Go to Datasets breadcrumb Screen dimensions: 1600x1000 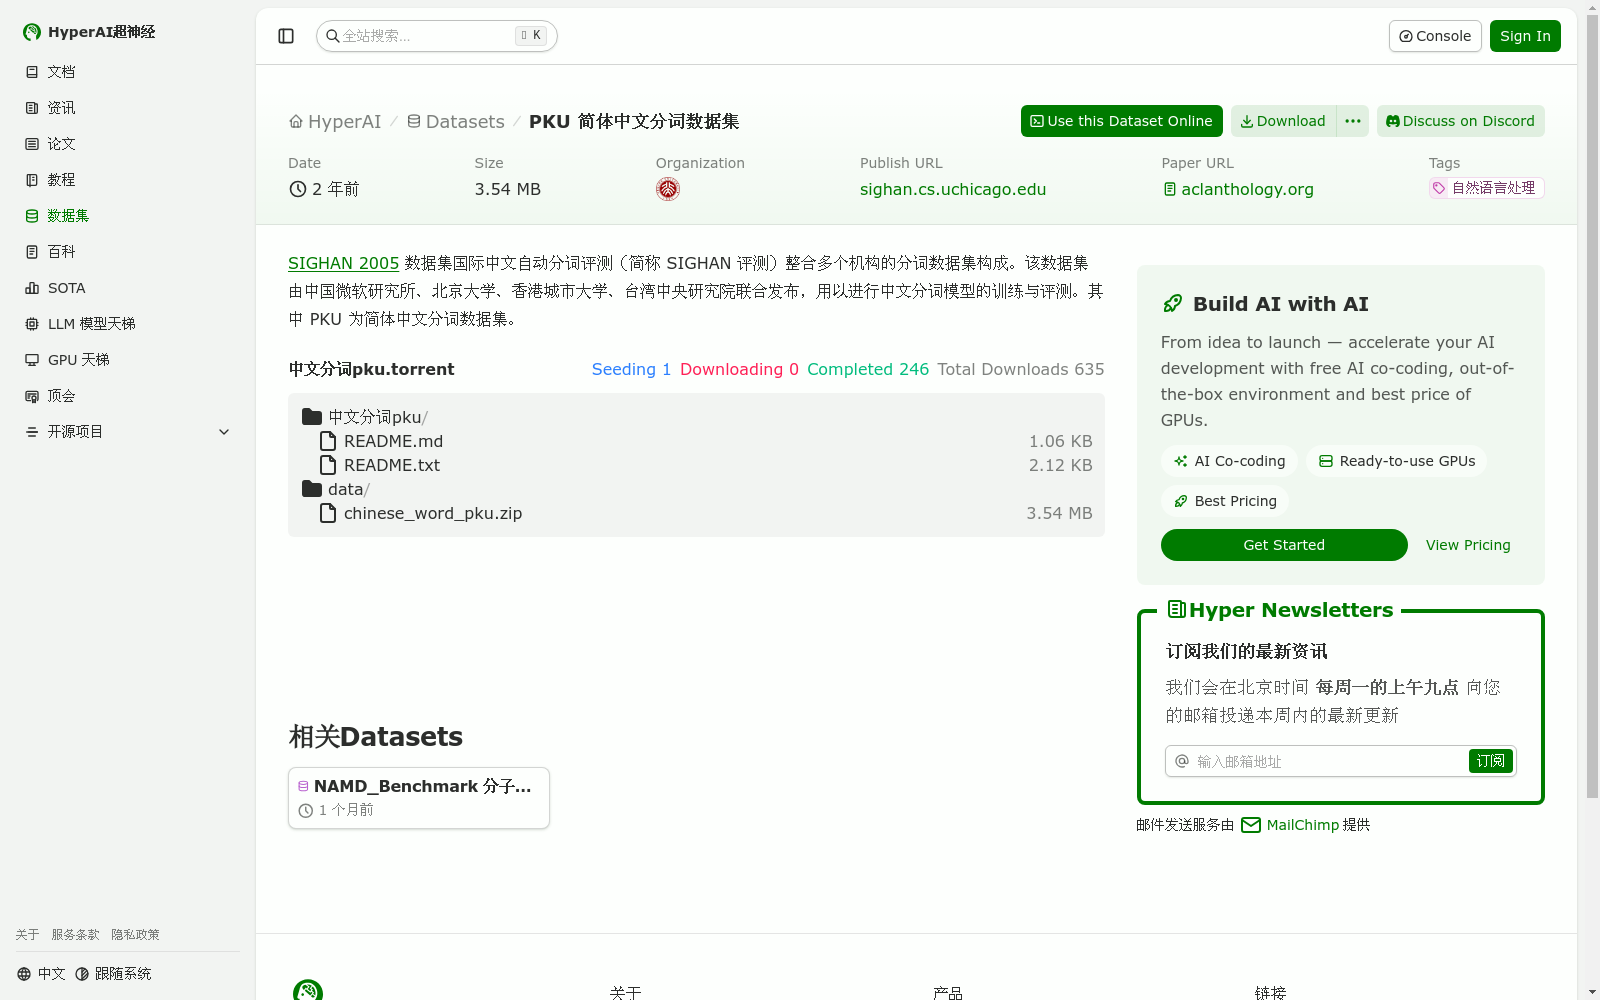pyautogui.click(x=456, y=121)
